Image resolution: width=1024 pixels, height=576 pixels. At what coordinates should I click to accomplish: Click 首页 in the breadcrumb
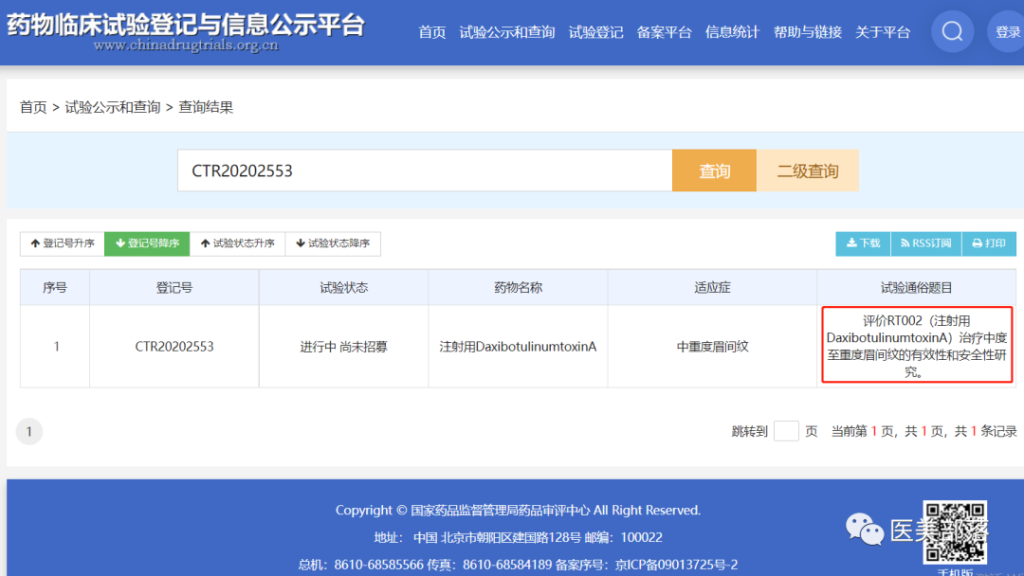coord(33,107)
